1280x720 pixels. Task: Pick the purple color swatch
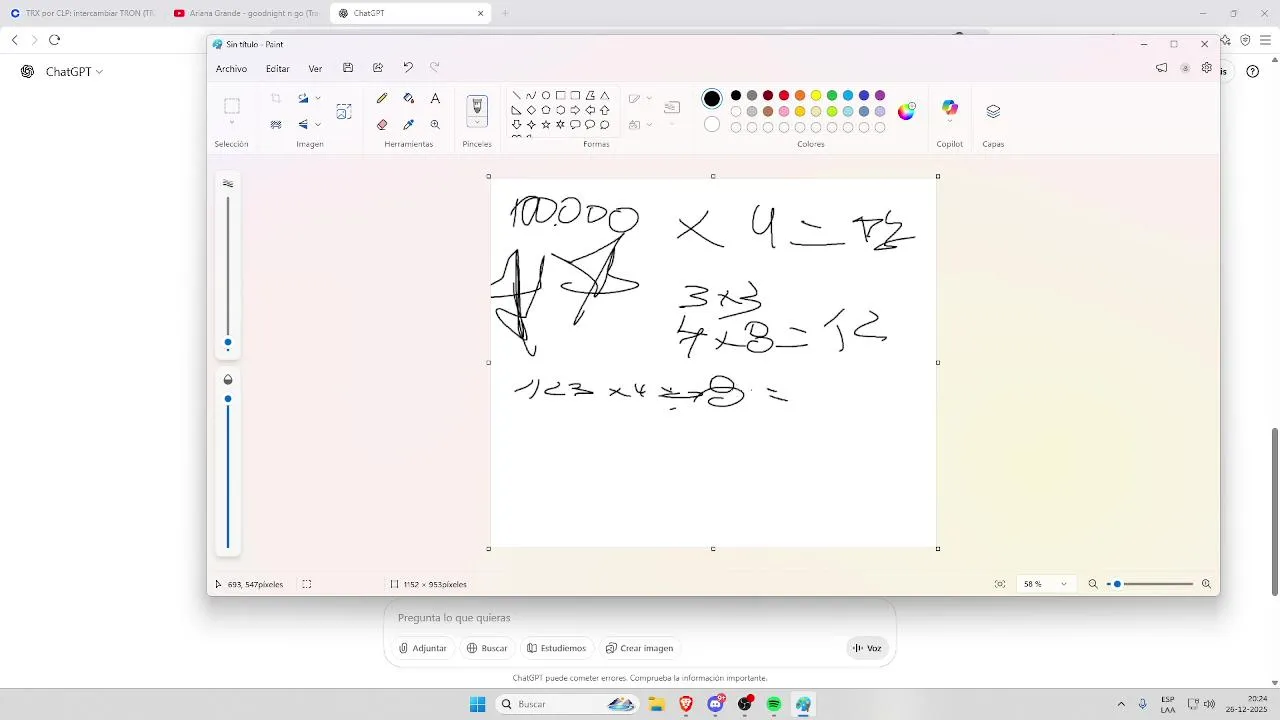tap(880, 96)
